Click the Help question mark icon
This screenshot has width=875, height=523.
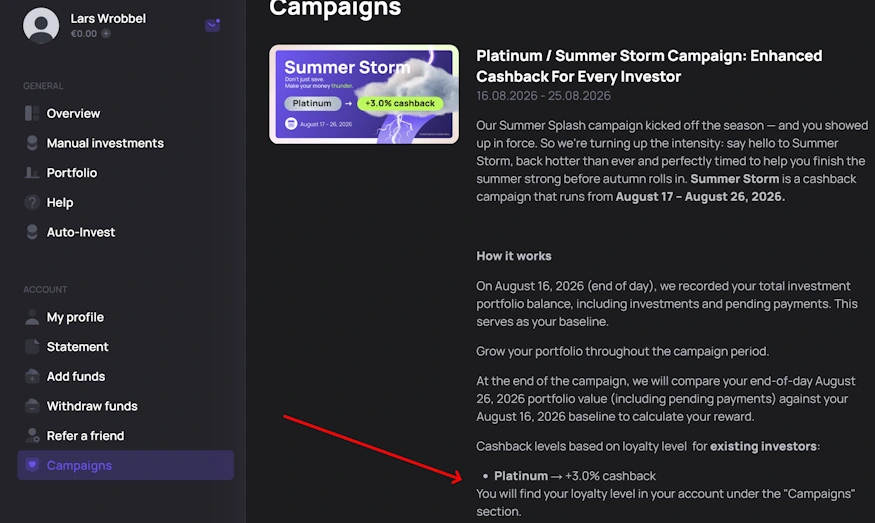coord(32,202)
